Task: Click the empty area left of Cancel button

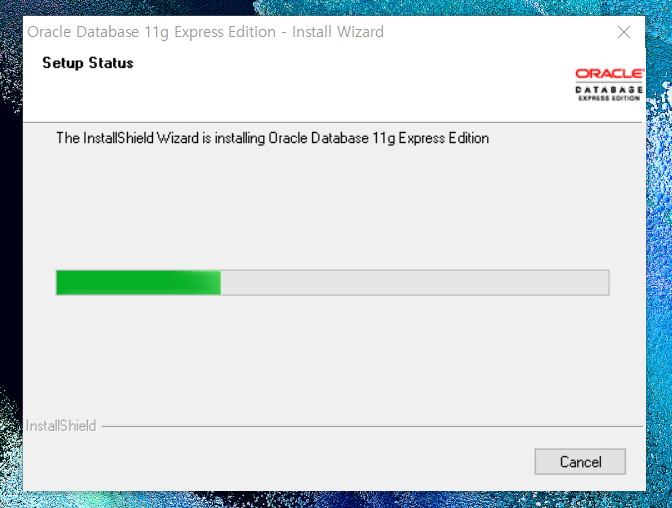Action: [x=279, y=461]
